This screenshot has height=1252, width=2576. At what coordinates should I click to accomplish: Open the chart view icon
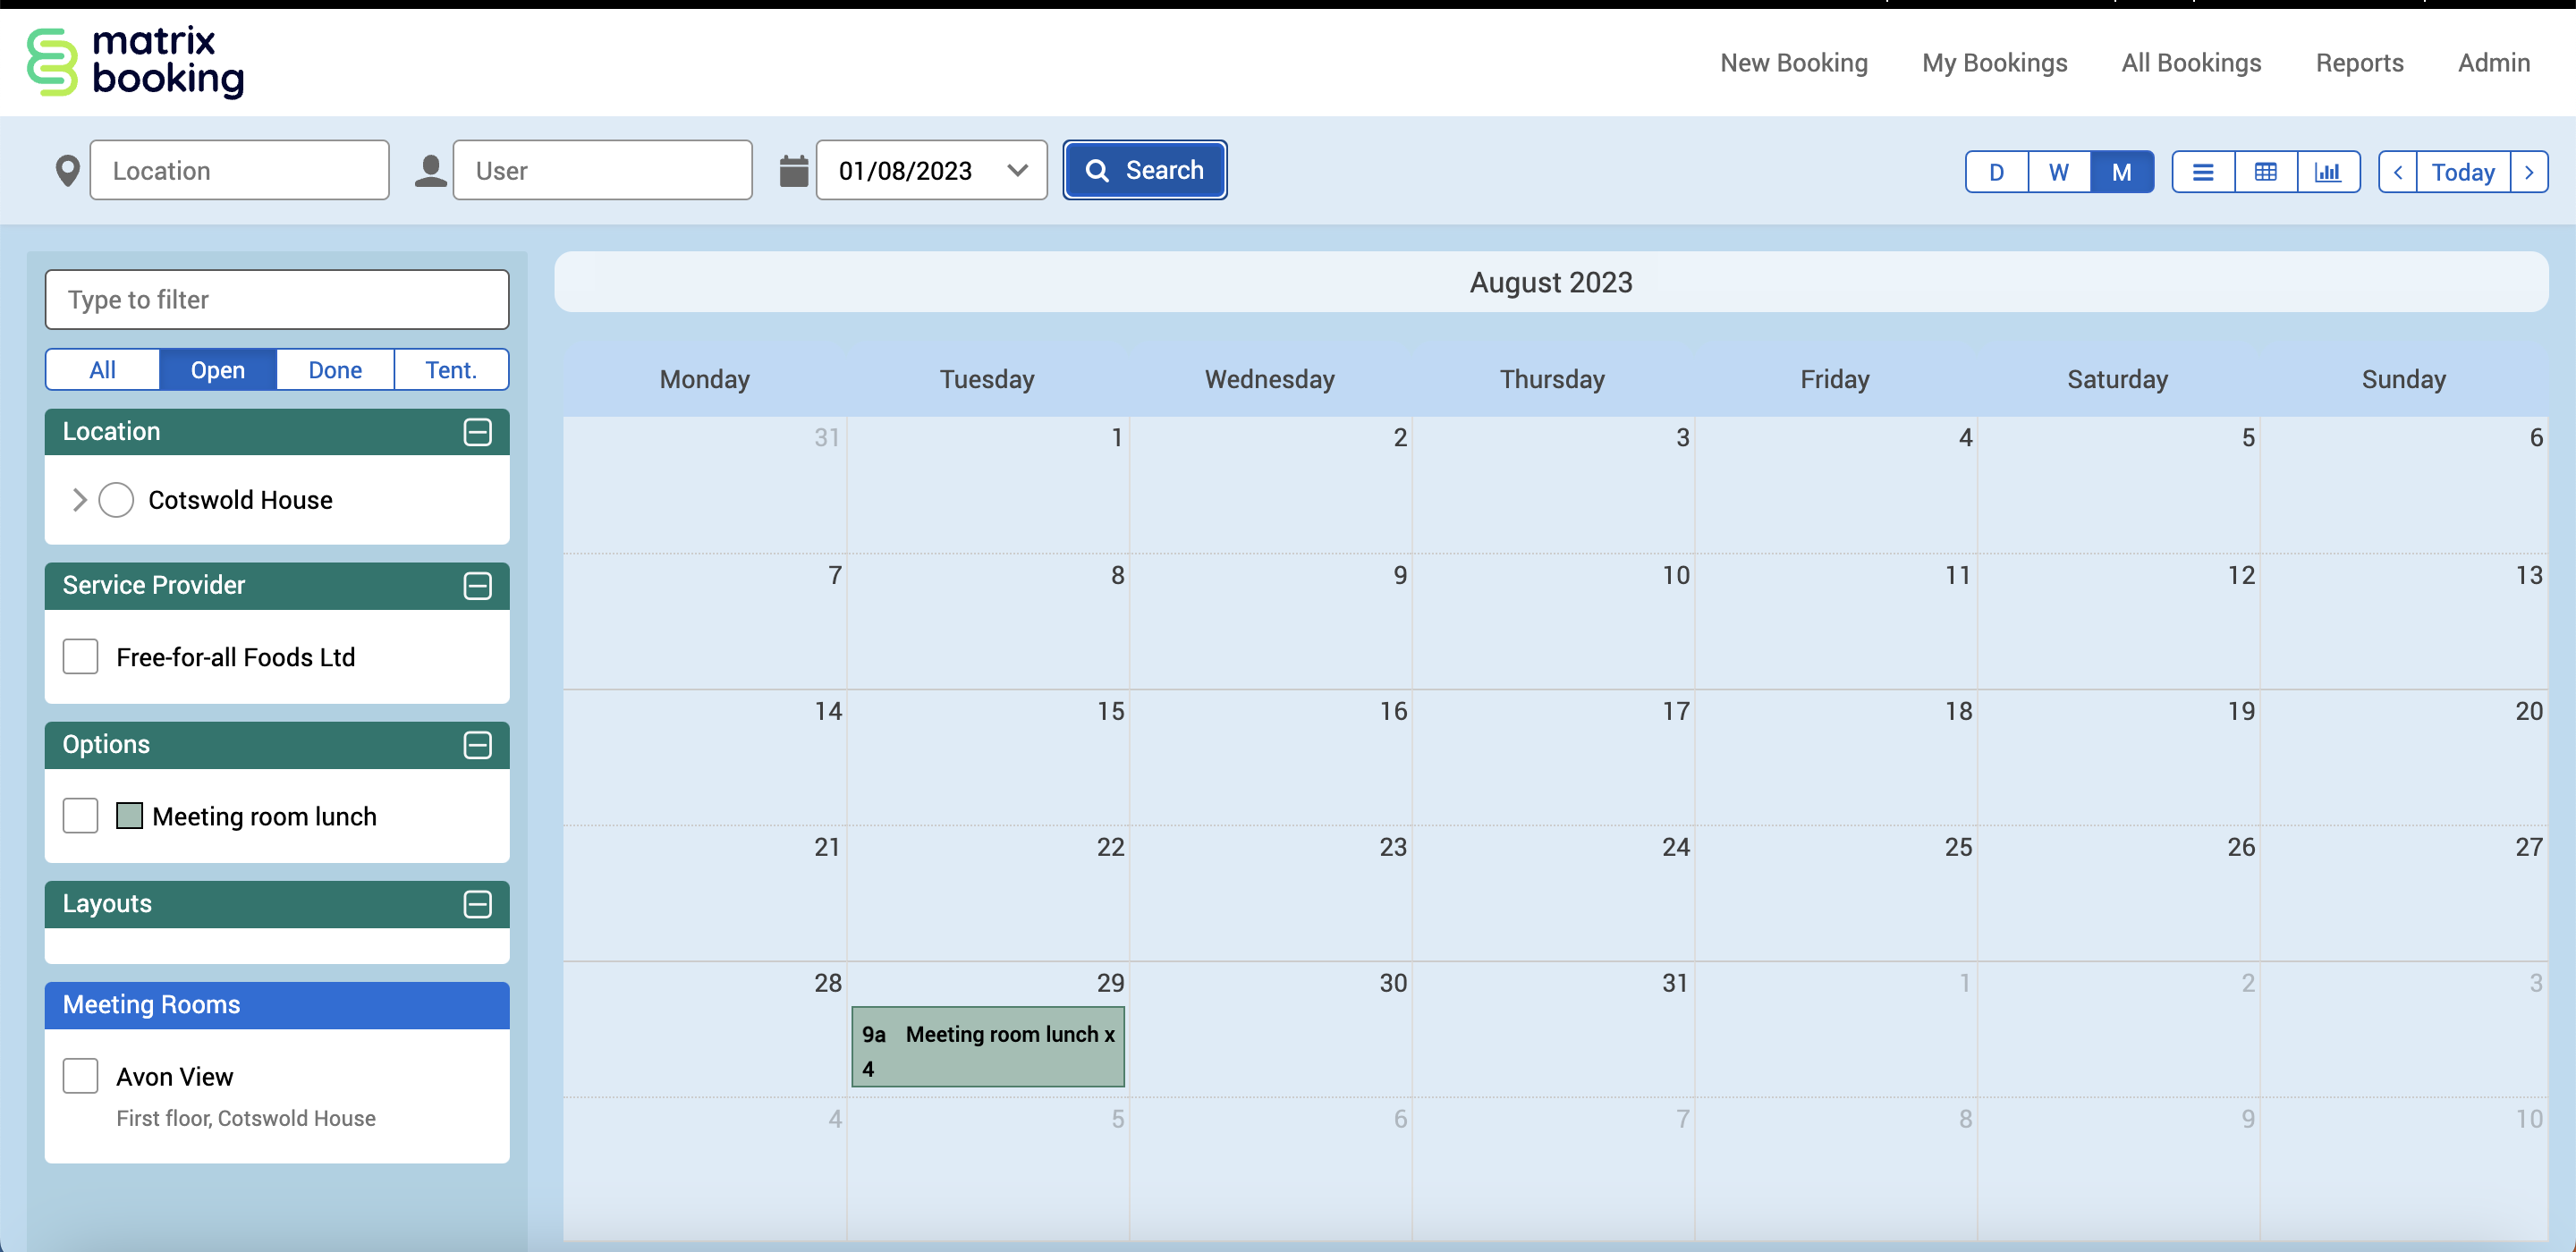pos(2327,172)
